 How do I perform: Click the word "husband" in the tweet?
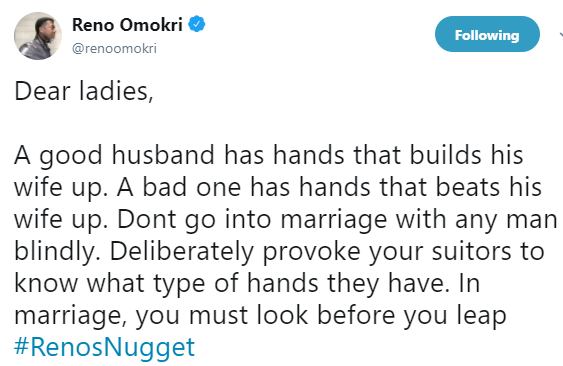pos(163,155)
